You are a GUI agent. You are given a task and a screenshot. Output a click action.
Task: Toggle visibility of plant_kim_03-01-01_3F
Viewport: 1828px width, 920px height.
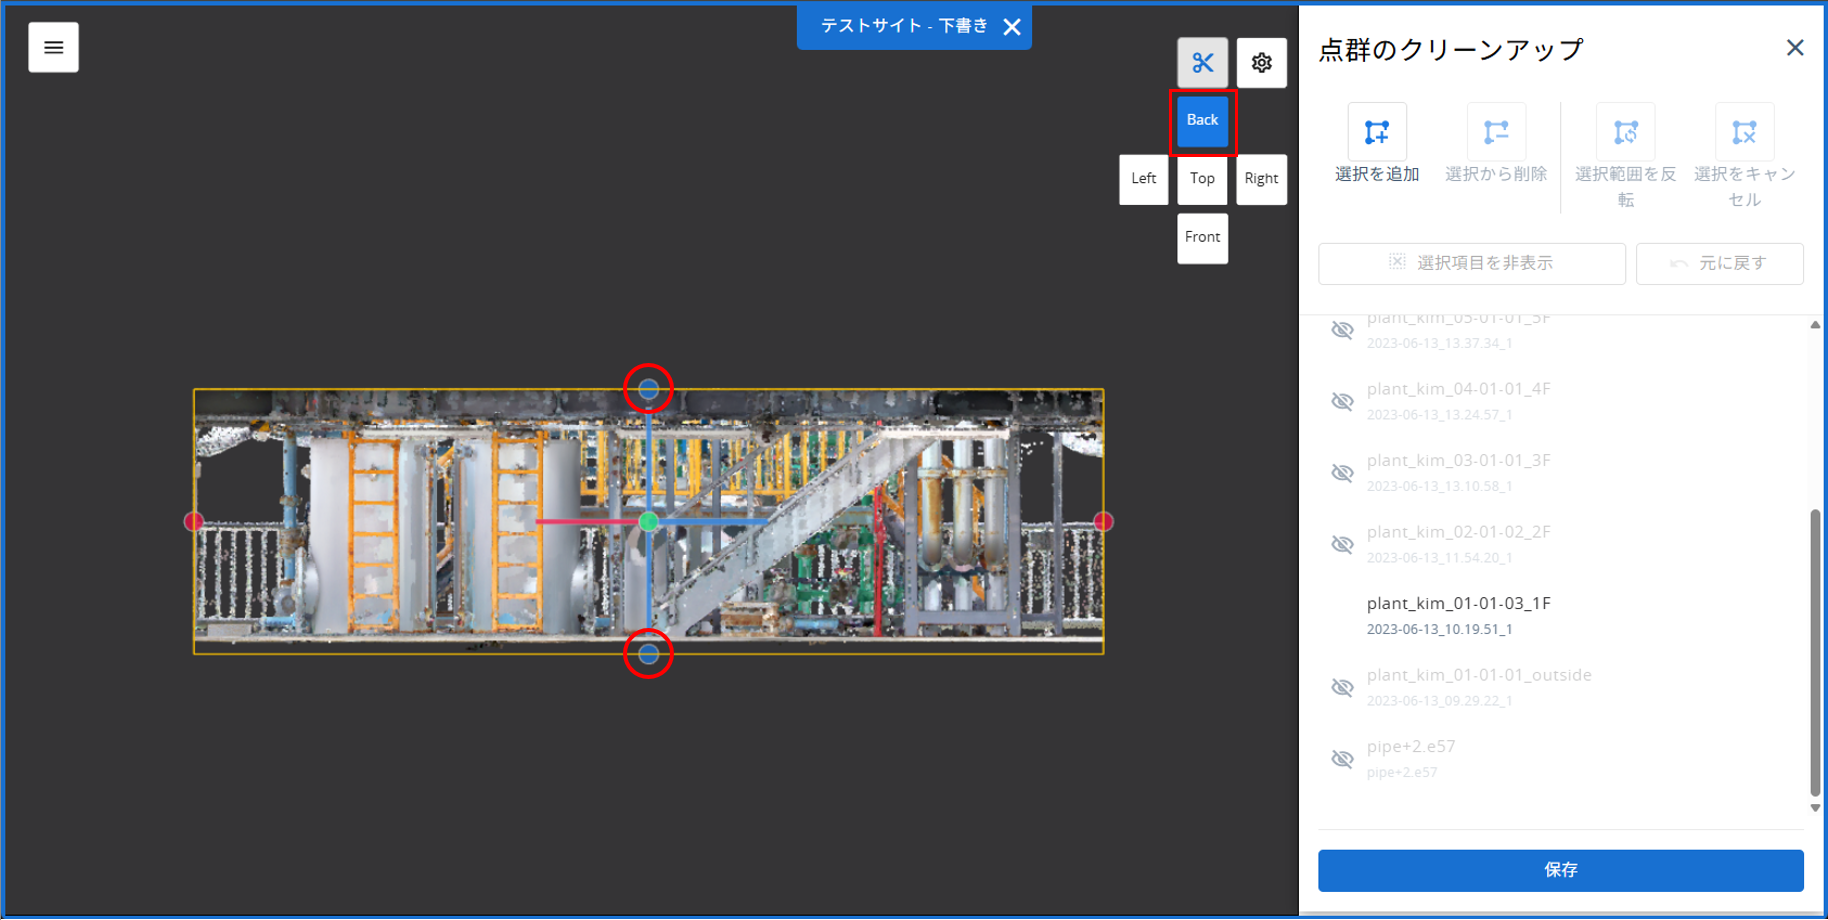pos(1342,473)
